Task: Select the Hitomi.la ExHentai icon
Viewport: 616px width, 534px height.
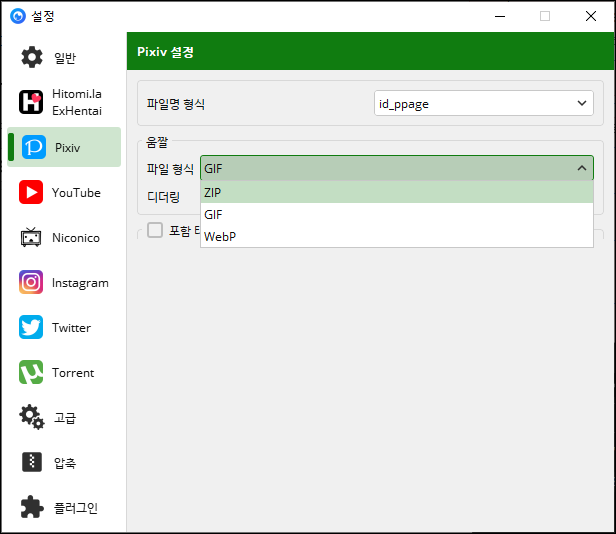Action: pos(31,102)
